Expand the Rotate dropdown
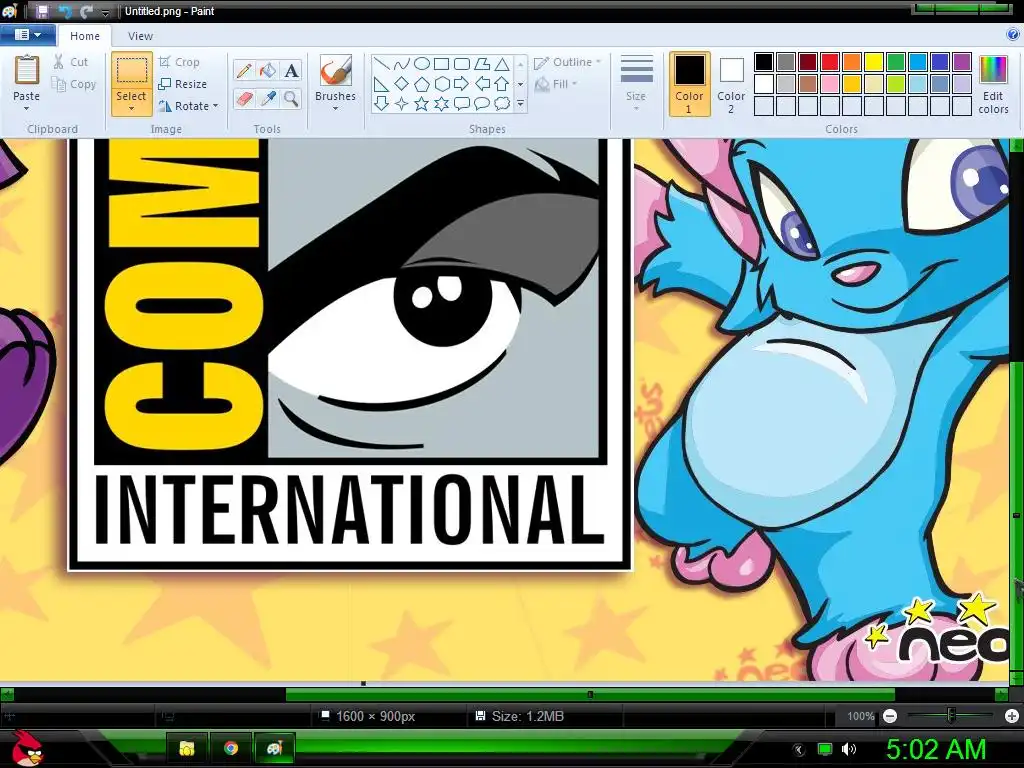The width and height of the screenshot is (1024, 768). [216, 106]
